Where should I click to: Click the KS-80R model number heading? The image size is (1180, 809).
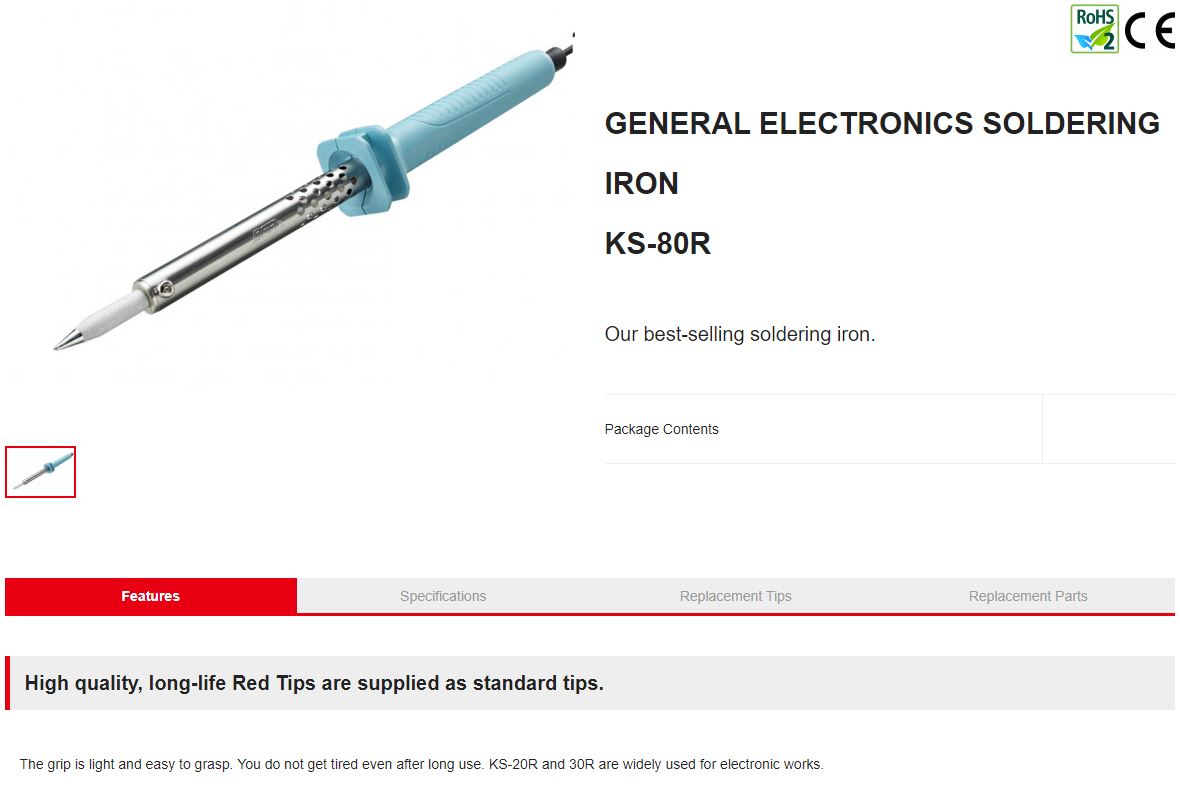[x=658, y=243]
